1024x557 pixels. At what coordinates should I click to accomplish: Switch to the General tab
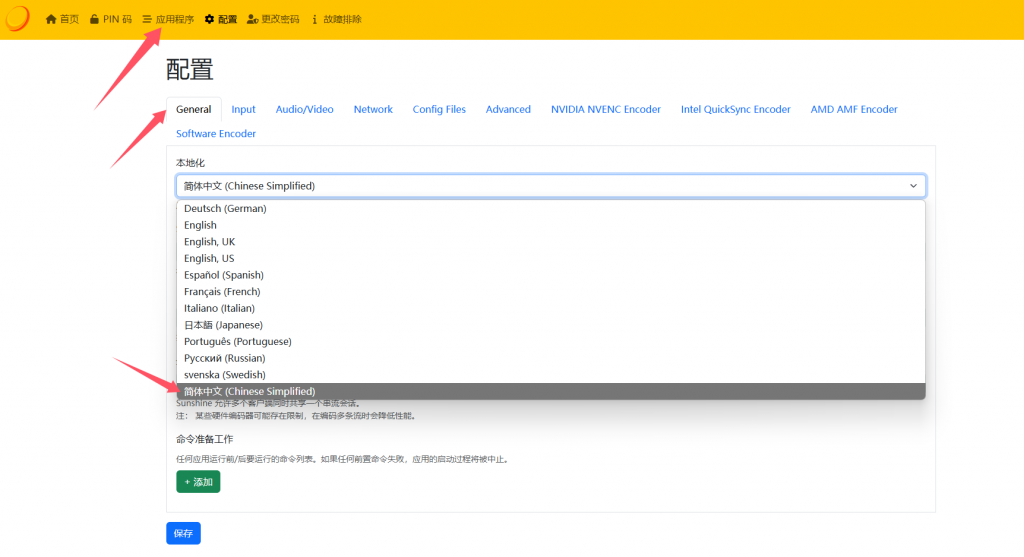tap(193, 109)
